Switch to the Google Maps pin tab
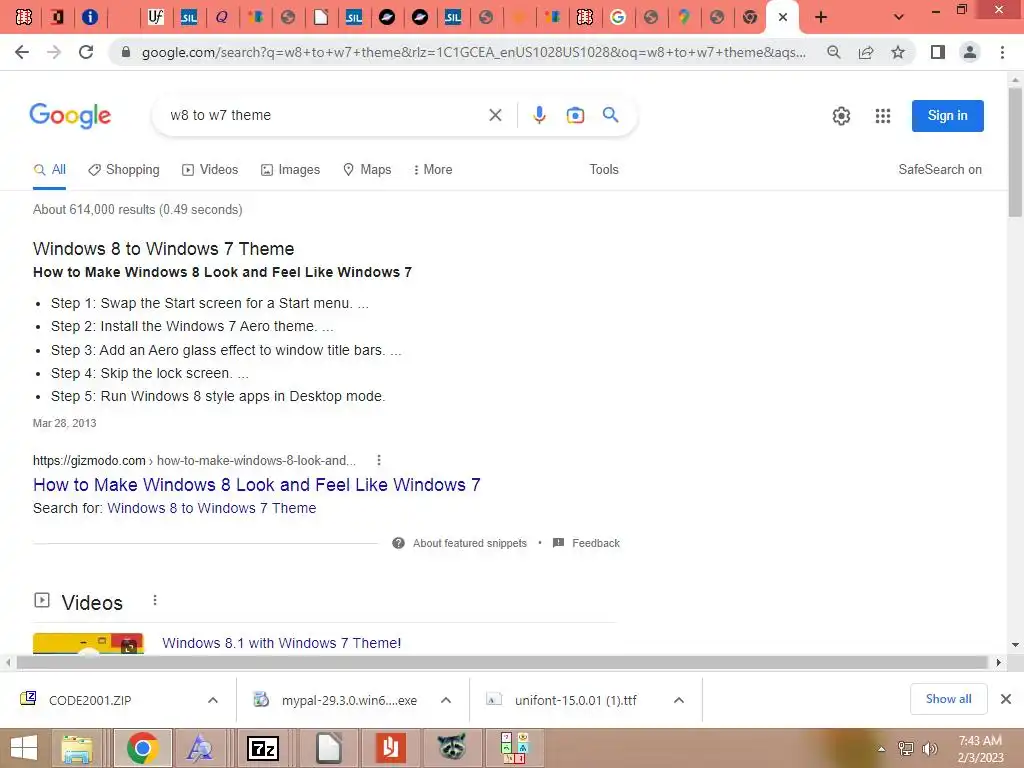 point(684,17)
